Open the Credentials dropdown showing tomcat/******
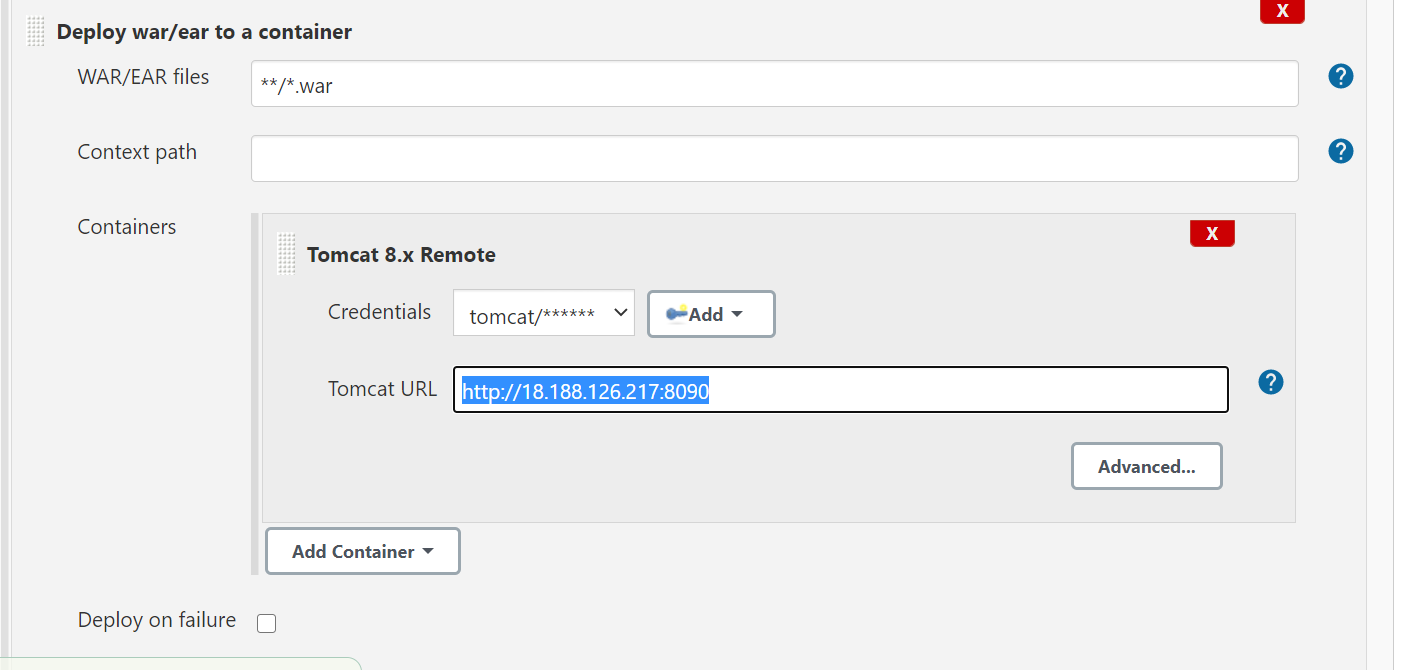 click(x=544, y=314)
